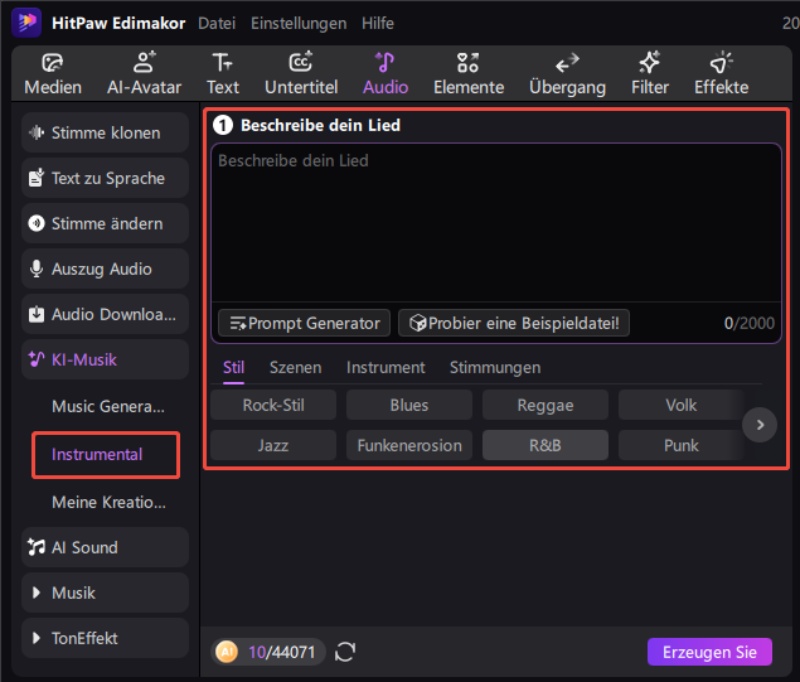Switch to the Szenen tab
This screenshot has height=682, width=800.
pos(295,367)
